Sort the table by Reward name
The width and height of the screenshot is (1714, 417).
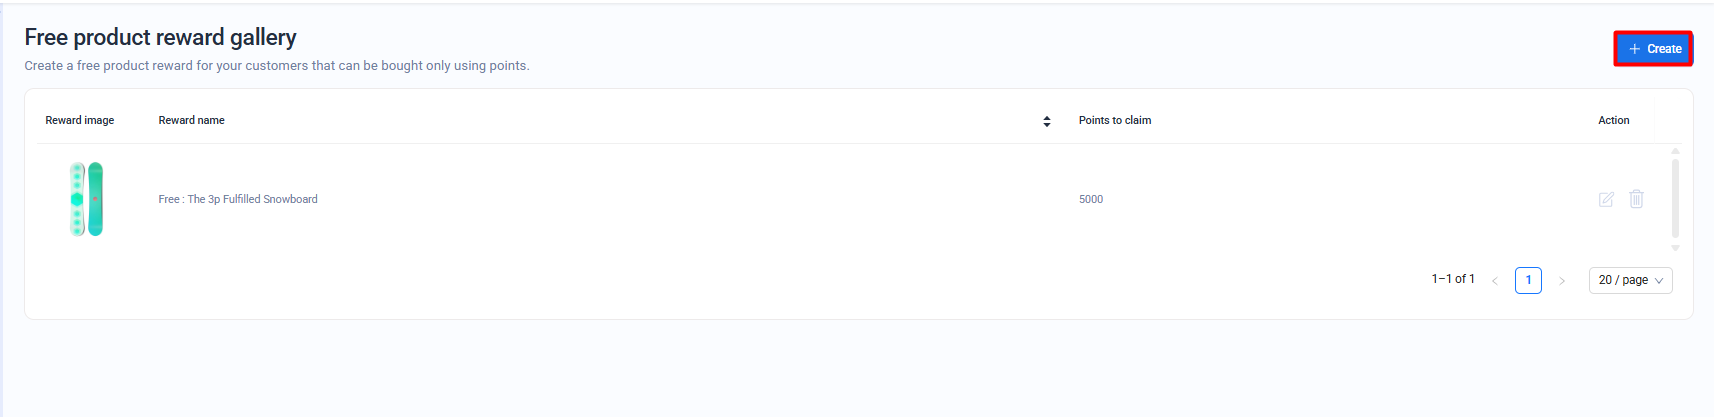pos(1046,121)
